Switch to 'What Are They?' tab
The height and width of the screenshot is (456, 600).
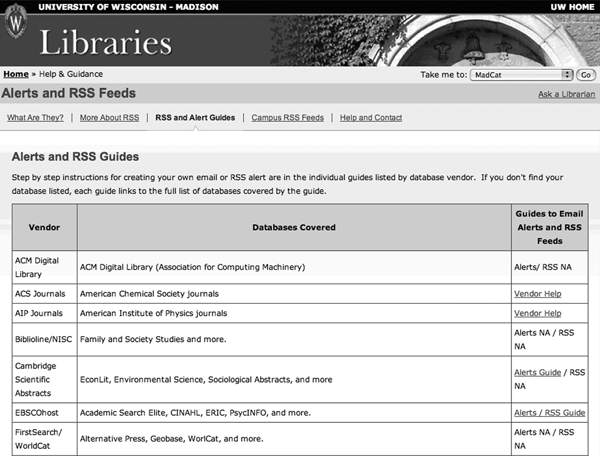tap(35, 118)
